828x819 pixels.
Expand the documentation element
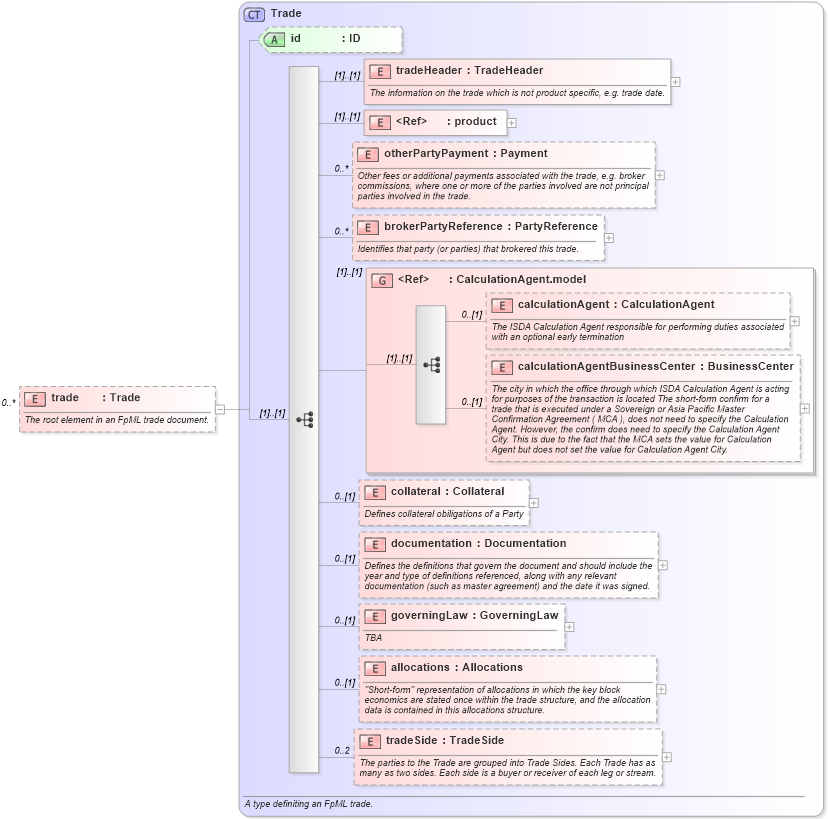tap(663, 565)
